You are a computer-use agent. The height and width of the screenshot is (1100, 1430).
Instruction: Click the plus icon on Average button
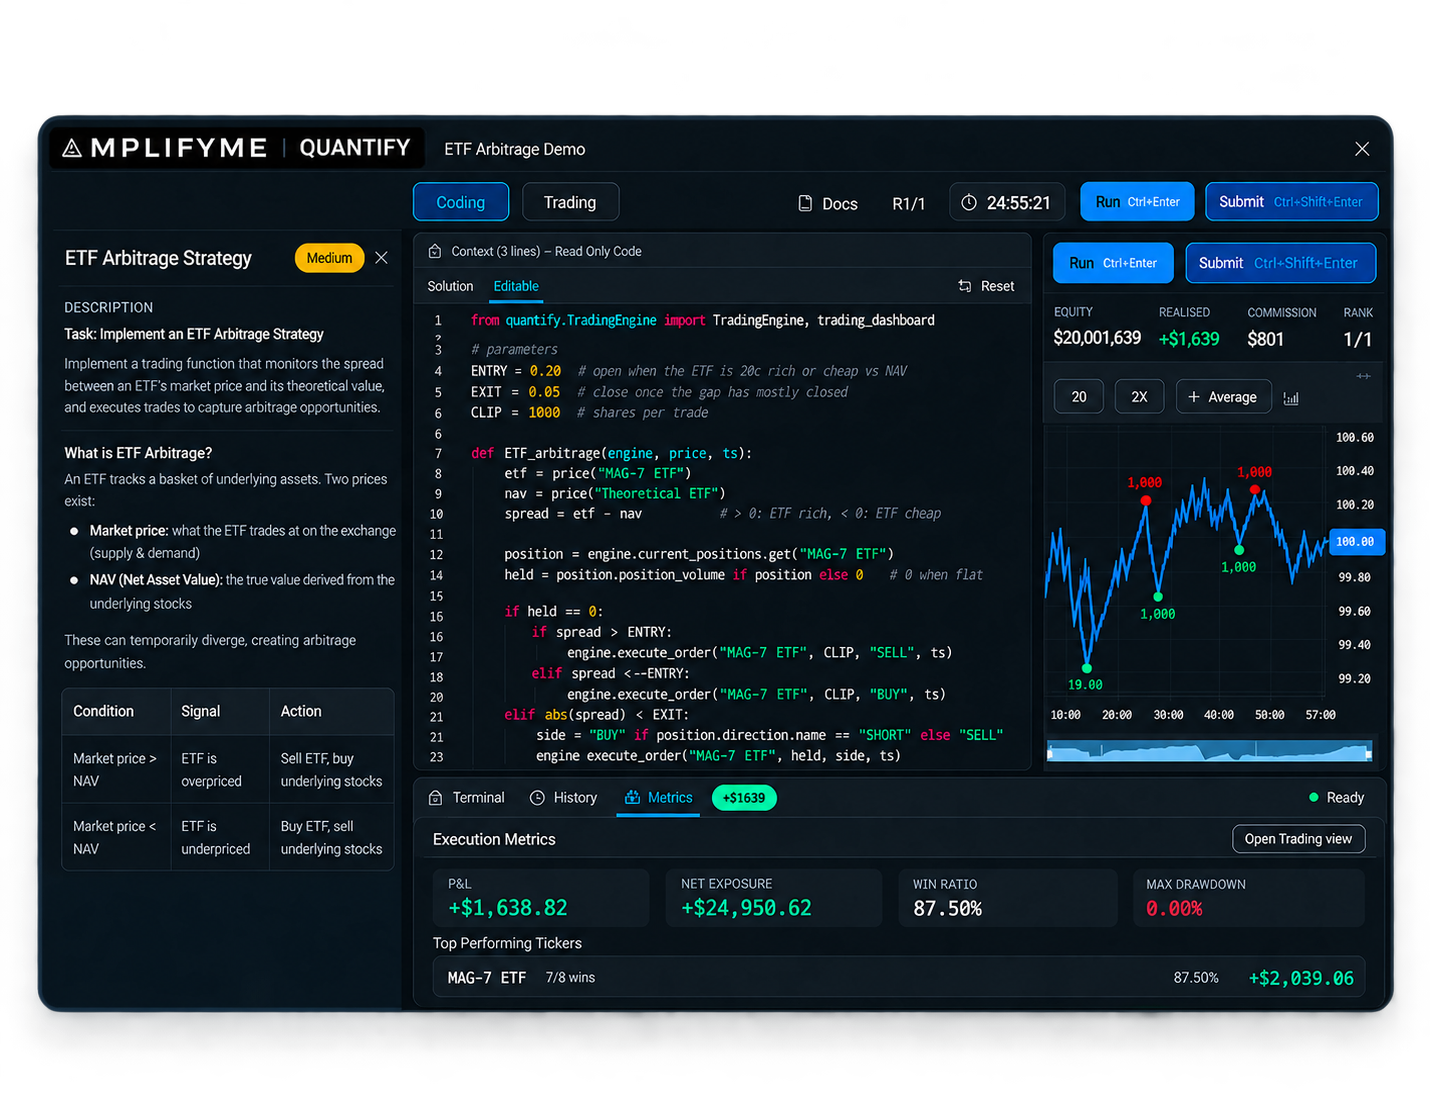1193,397
